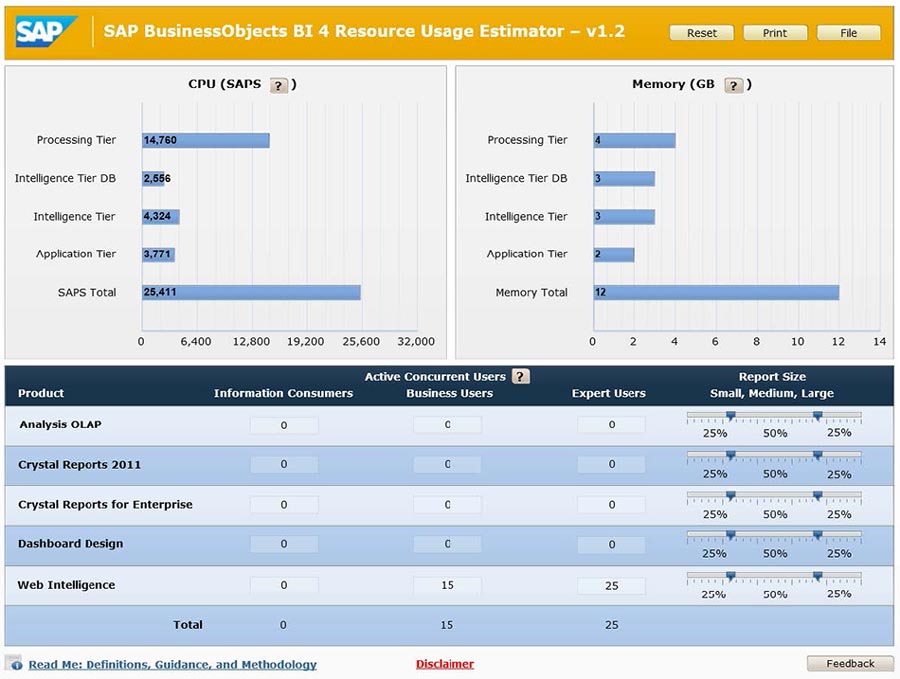
Task: Click Web Intelligence small/medium slider handle
Action: (731, 576)
